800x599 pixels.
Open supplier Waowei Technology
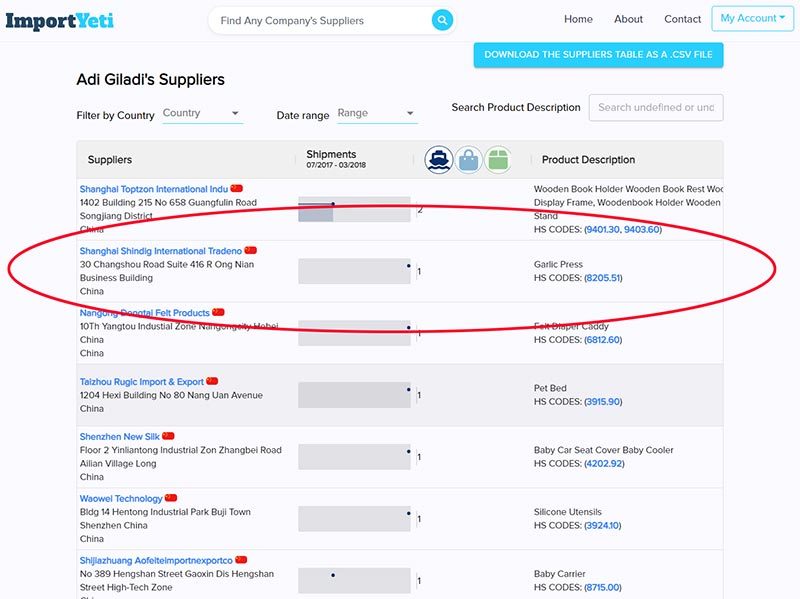click(121, 498)
